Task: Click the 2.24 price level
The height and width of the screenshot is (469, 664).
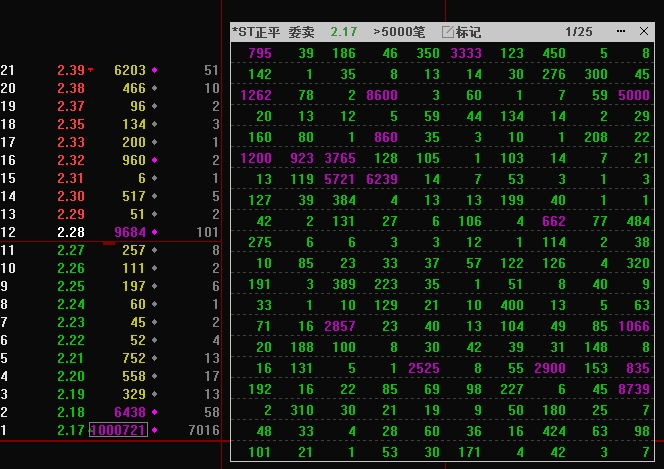Action: click(71, 304)
